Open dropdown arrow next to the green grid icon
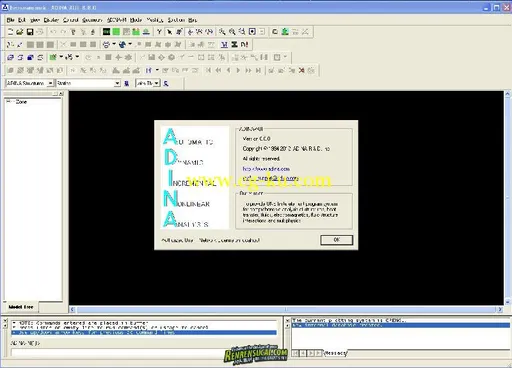Image resolution: width=512 pixels, height=368 pixels. [61, 57]
